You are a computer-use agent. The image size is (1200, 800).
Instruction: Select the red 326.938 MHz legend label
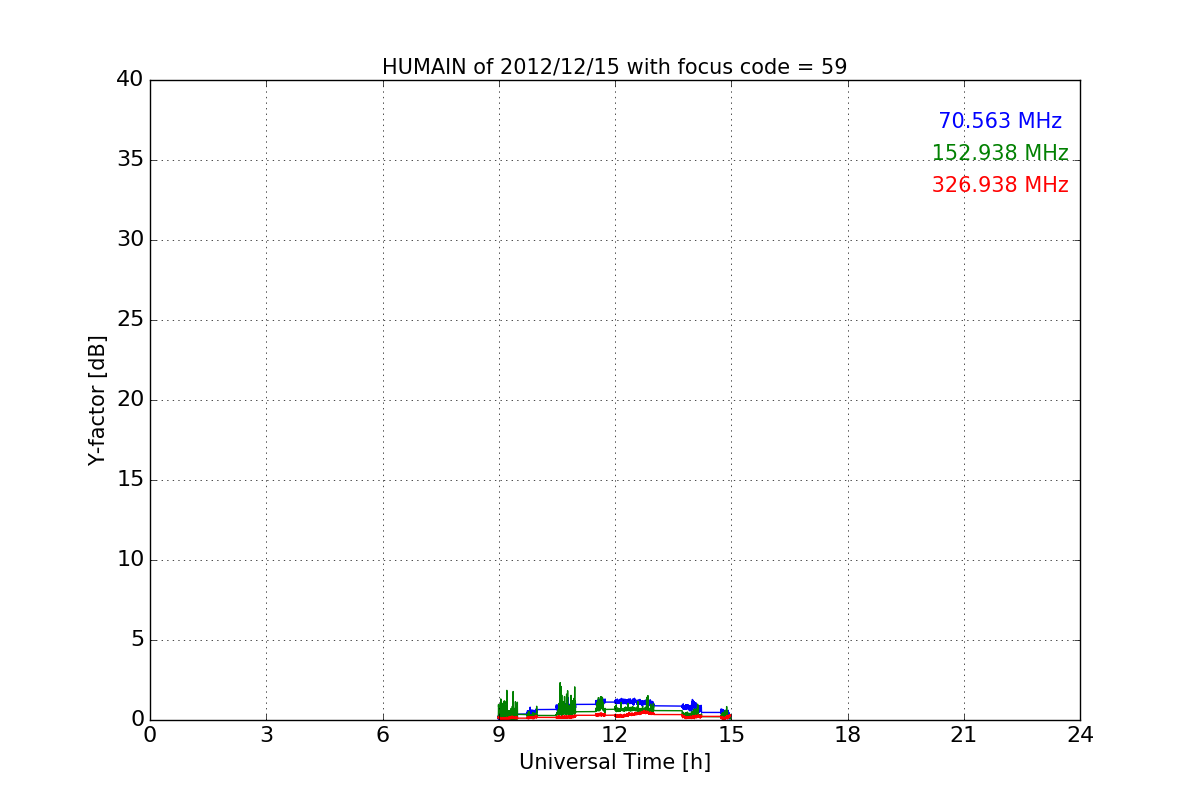point(1000,185)
